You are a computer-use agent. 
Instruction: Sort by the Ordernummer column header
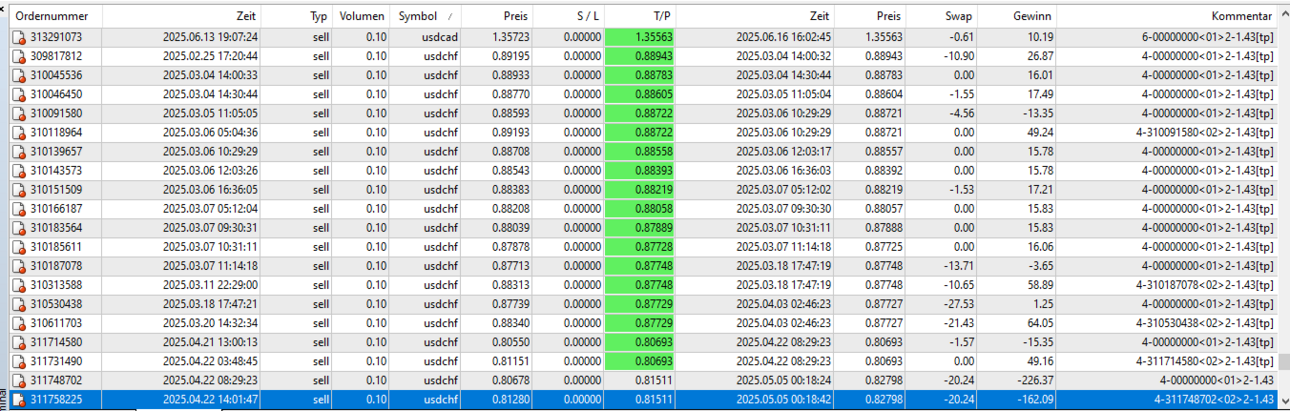pos(55,17)
